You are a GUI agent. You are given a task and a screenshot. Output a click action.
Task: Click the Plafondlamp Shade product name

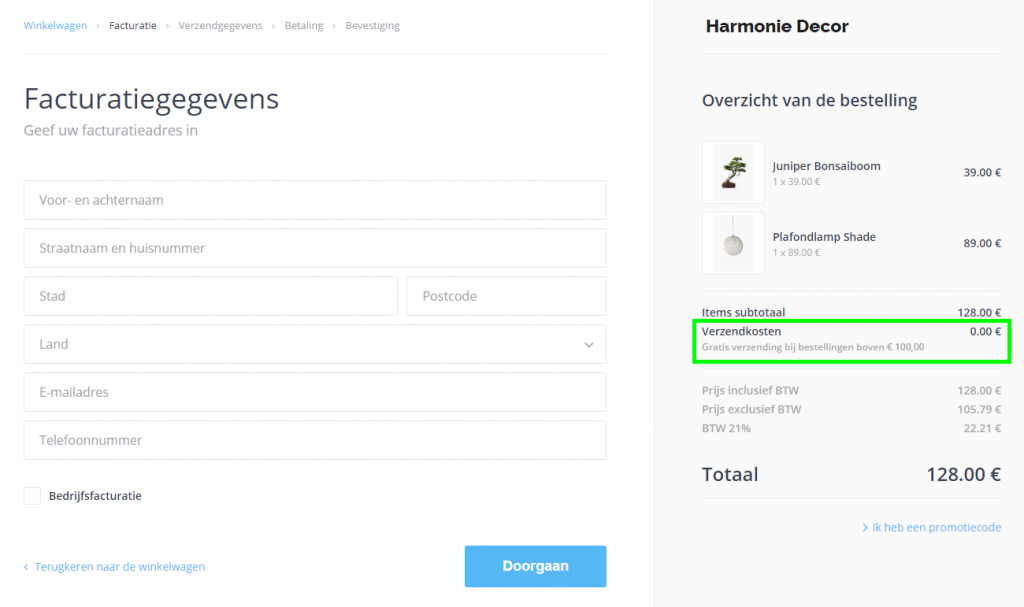tap(824, 237)
